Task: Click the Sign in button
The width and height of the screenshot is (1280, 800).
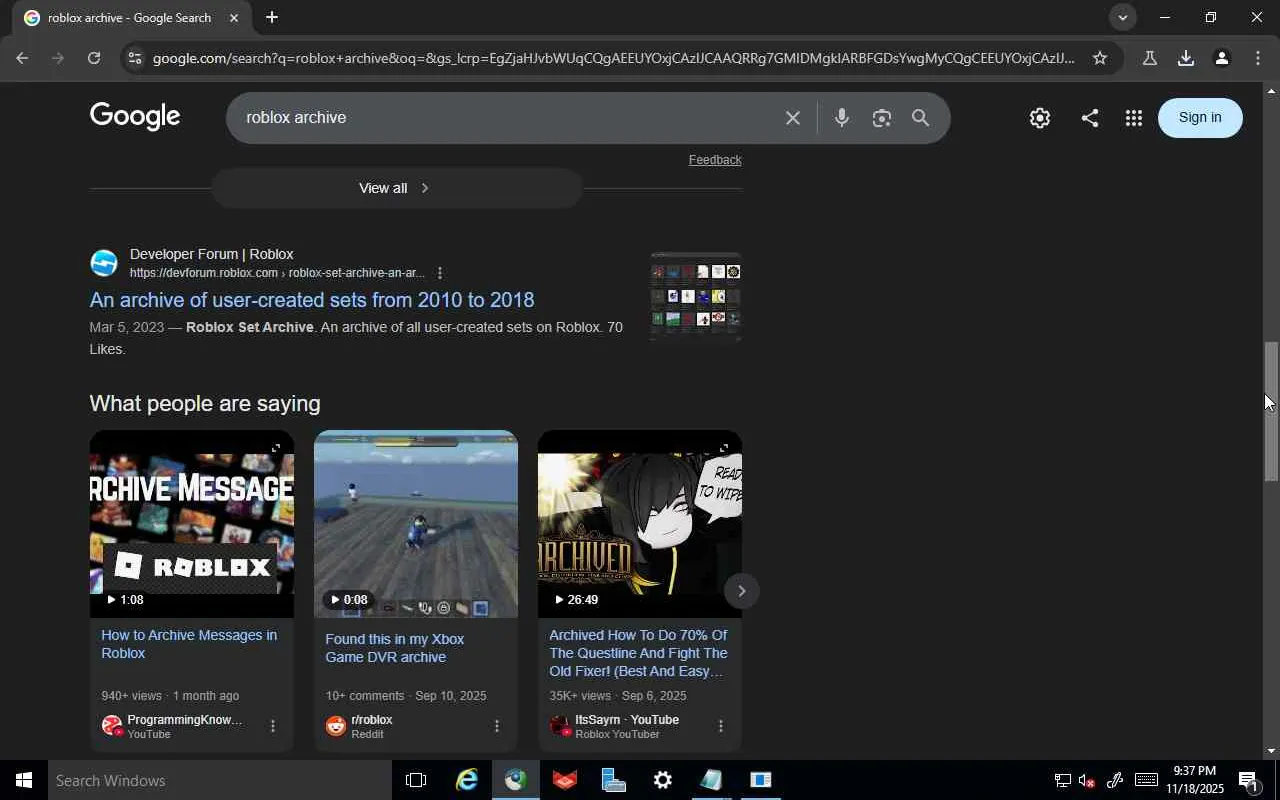Action: coord(1199,118)
